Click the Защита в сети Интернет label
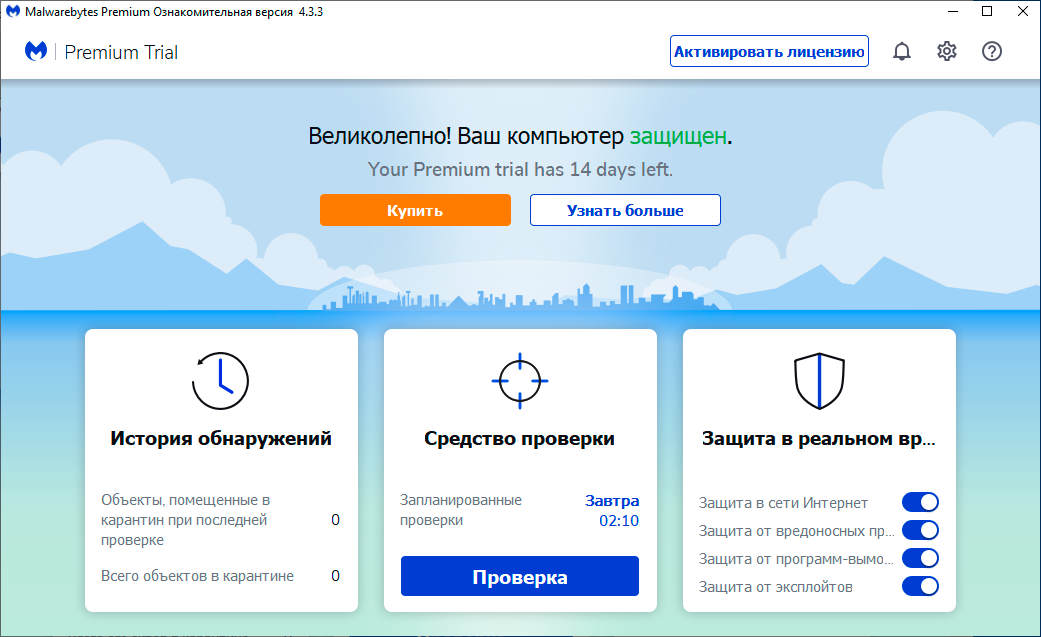Screen dimensions: 1041x637 coord(783,503)
